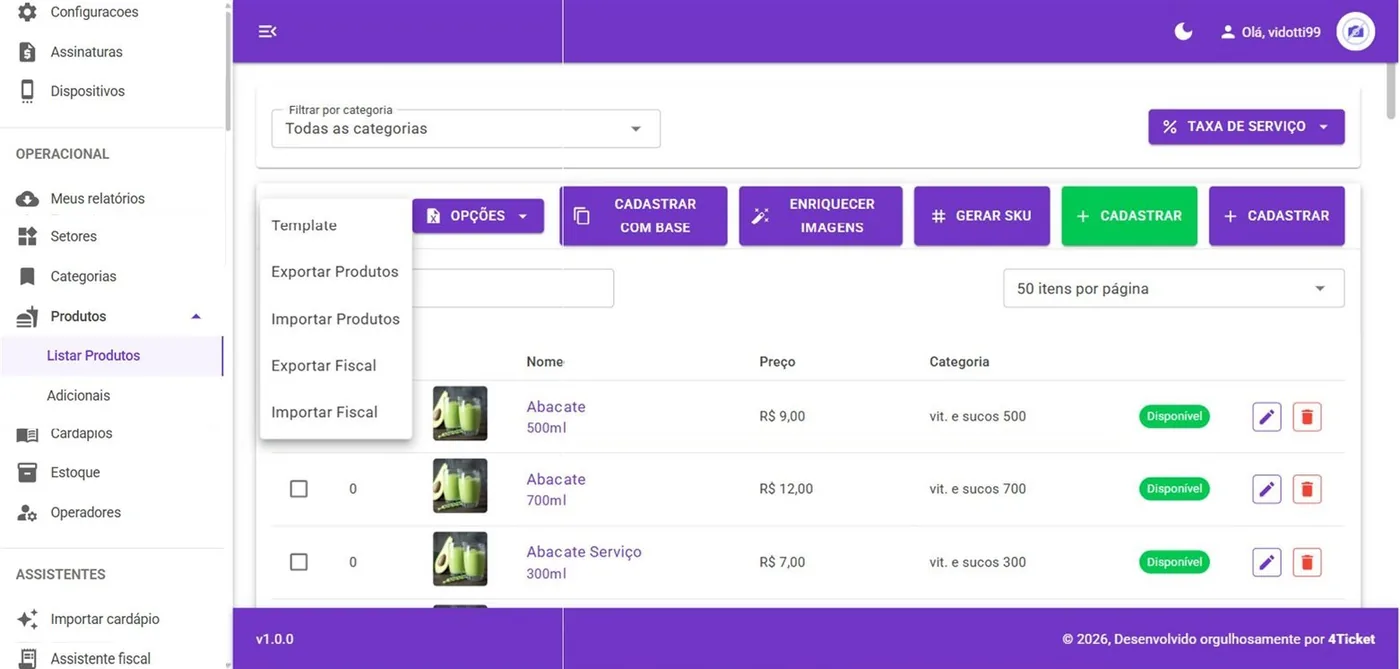Image resolution: width=1400 pixels, height=669 pixels.
Task: Open the Operadores icon in the sidebar
Action: click(28, 512)
